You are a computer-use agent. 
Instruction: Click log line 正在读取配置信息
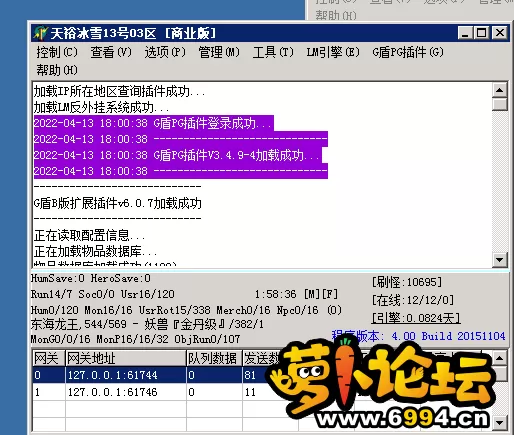coord(89,235)
